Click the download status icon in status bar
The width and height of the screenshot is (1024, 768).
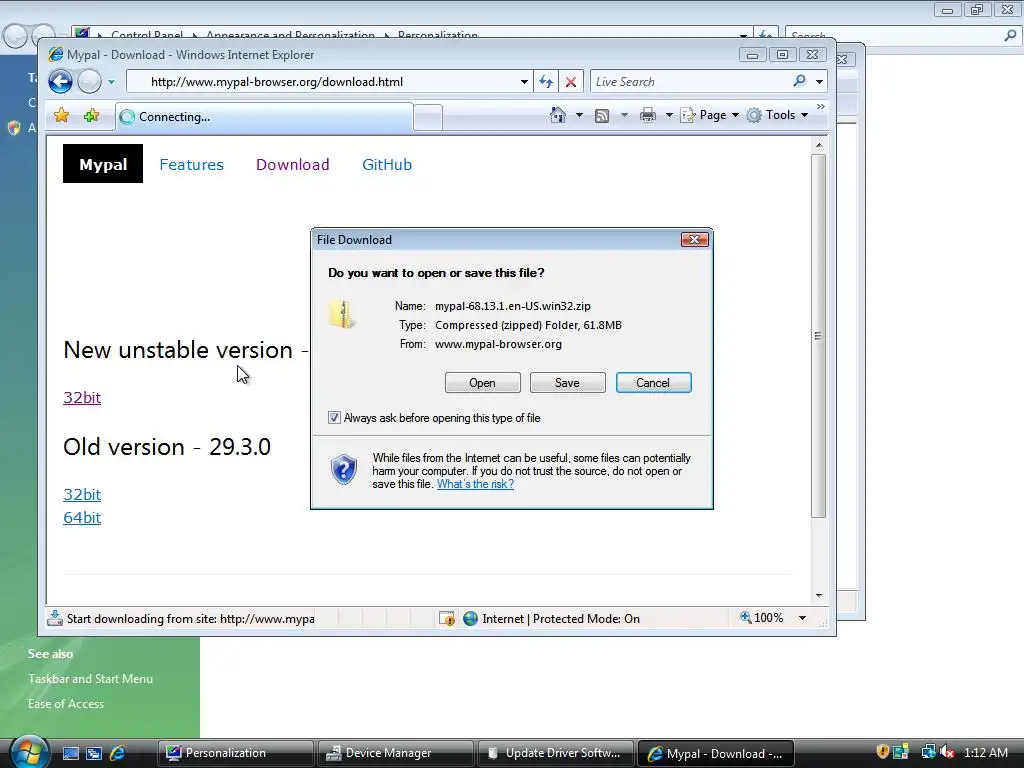(55, 618)
